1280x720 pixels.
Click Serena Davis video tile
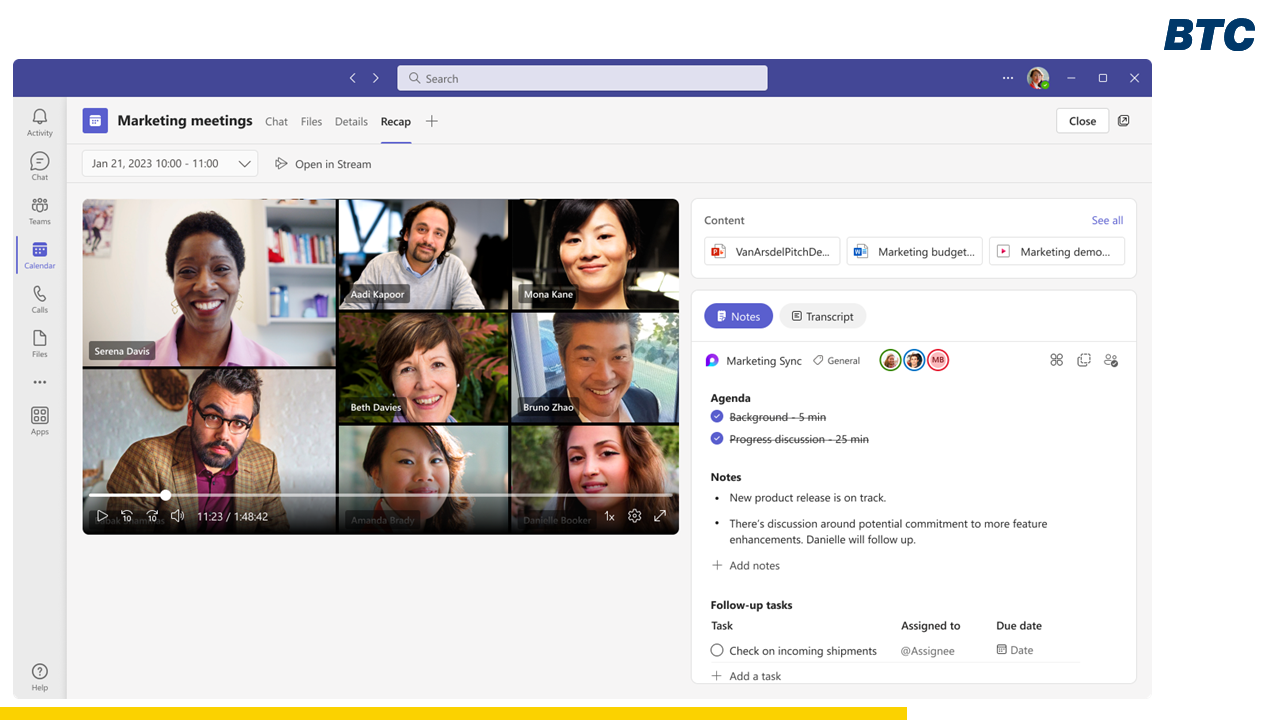[x=209, y=283]
